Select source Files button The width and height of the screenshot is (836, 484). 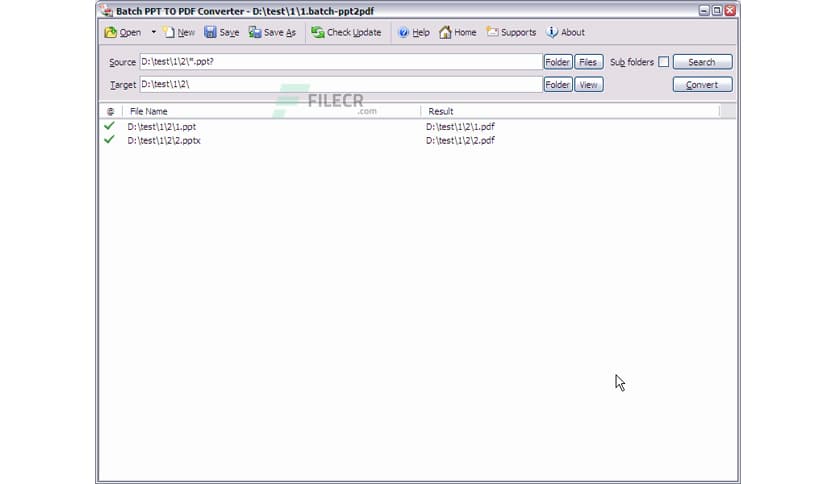pyautogui.click(x=589, y=62)
